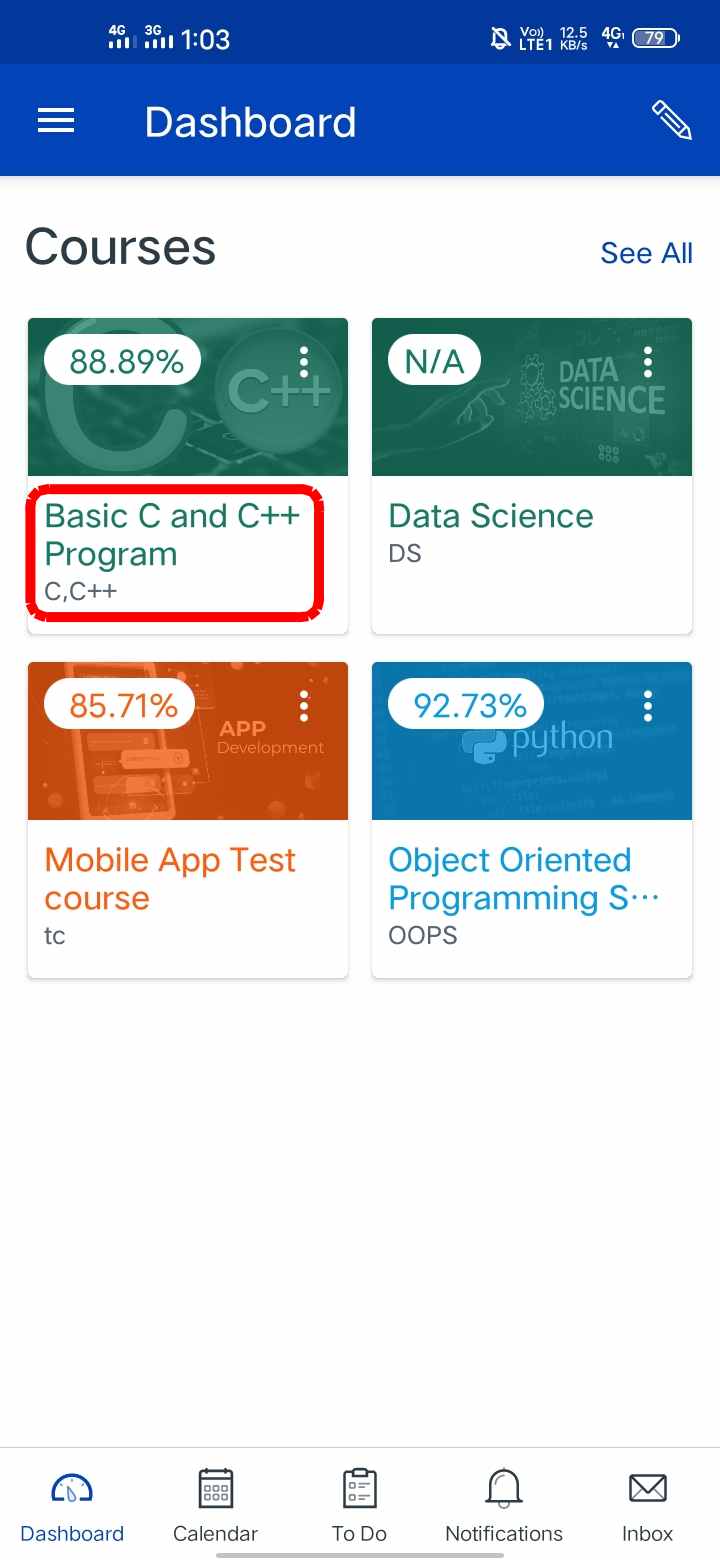
Task: Open the Data Science course title
Action: [490, 516]
